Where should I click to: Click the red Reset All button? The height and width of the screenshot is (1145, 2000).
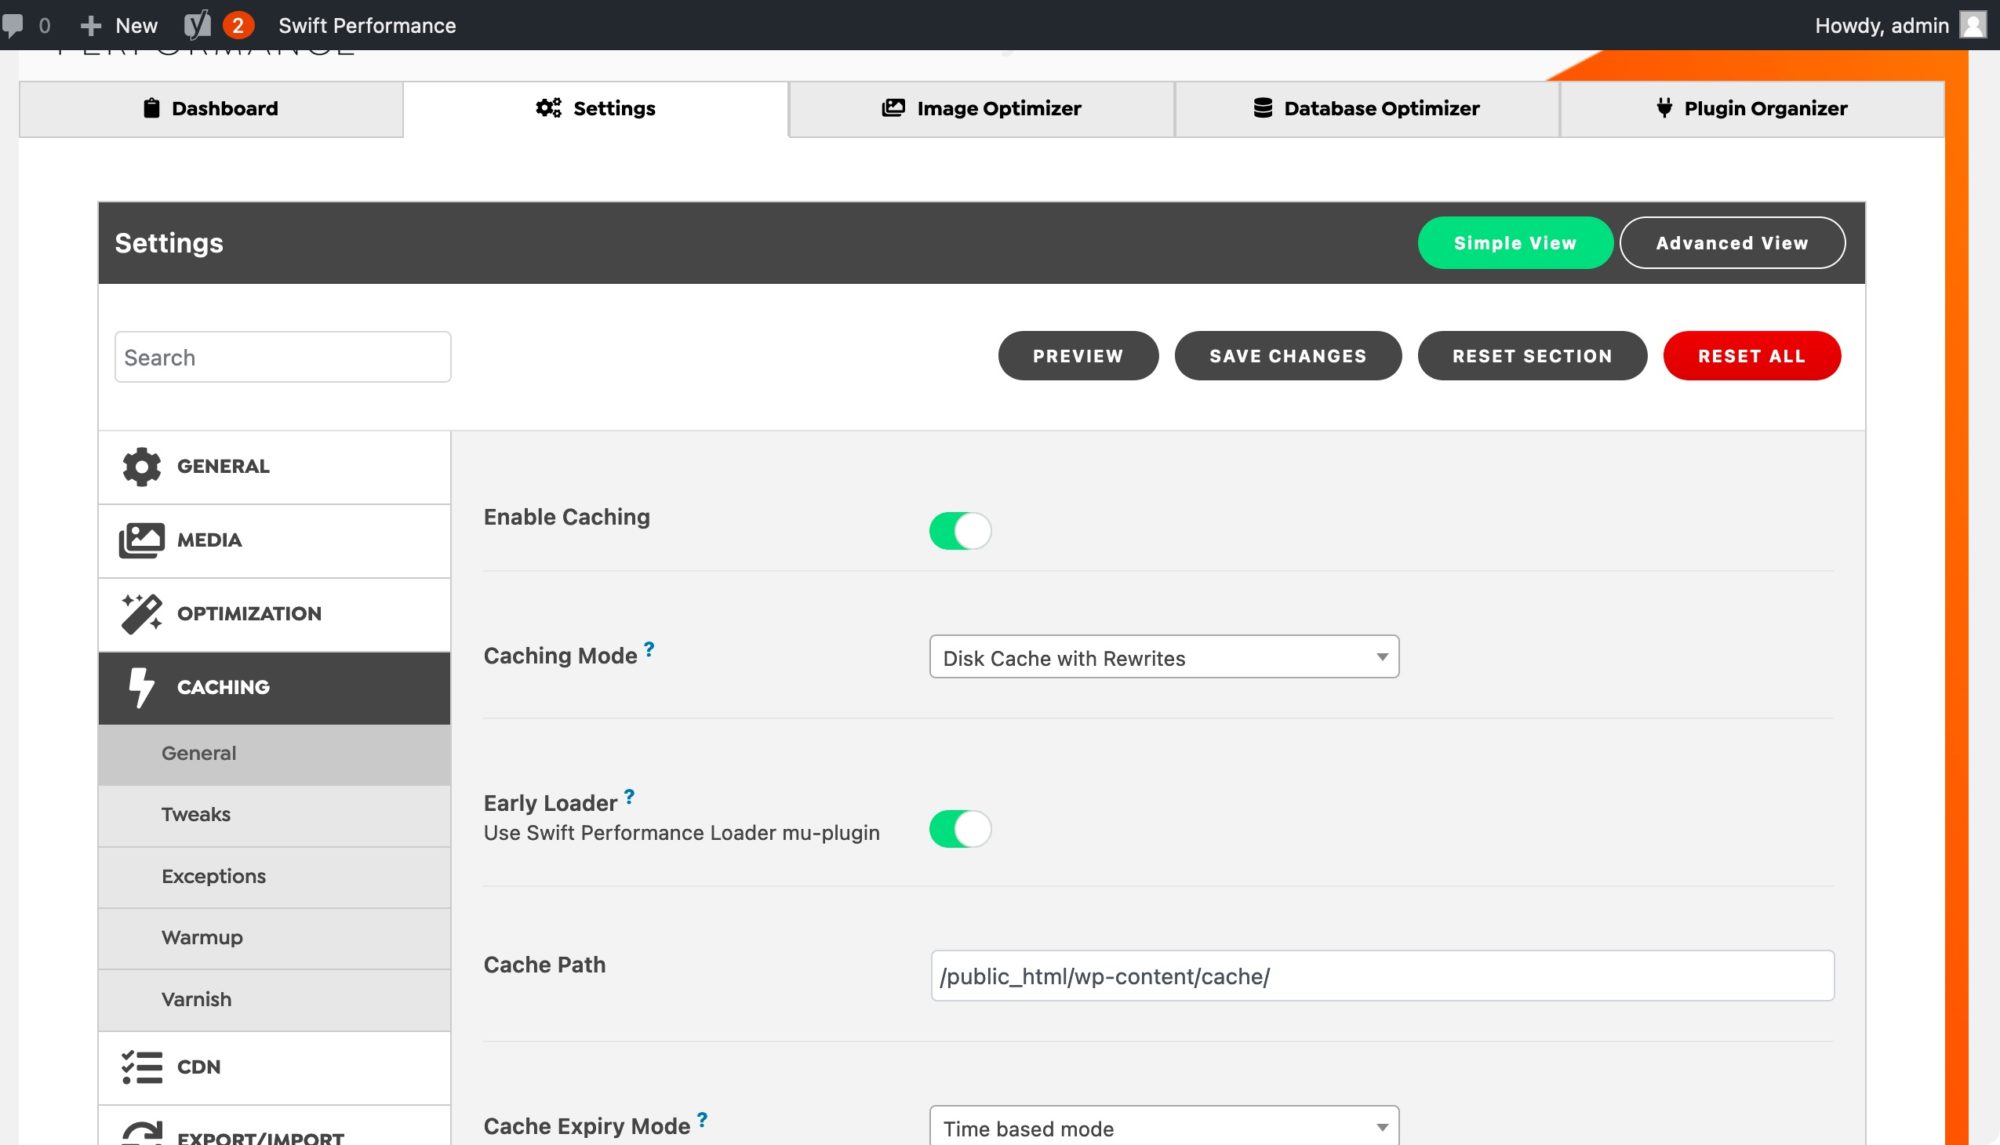click(1752, 356)
